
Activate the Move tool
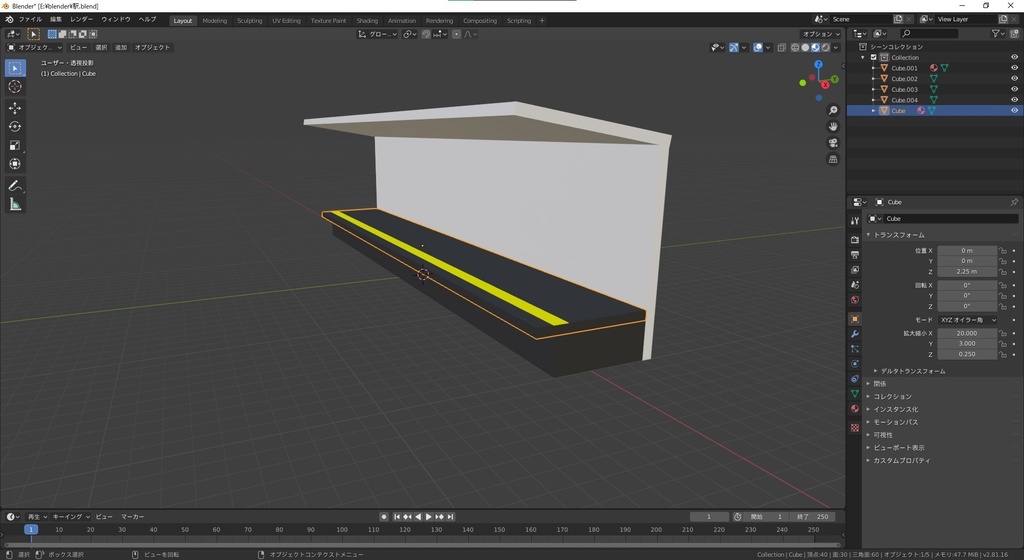15,108
